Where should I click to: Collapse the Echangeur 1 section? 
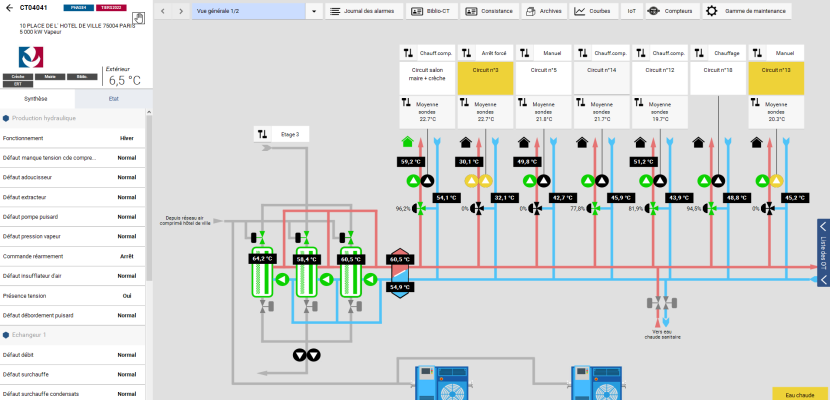(x=73, y=335)
